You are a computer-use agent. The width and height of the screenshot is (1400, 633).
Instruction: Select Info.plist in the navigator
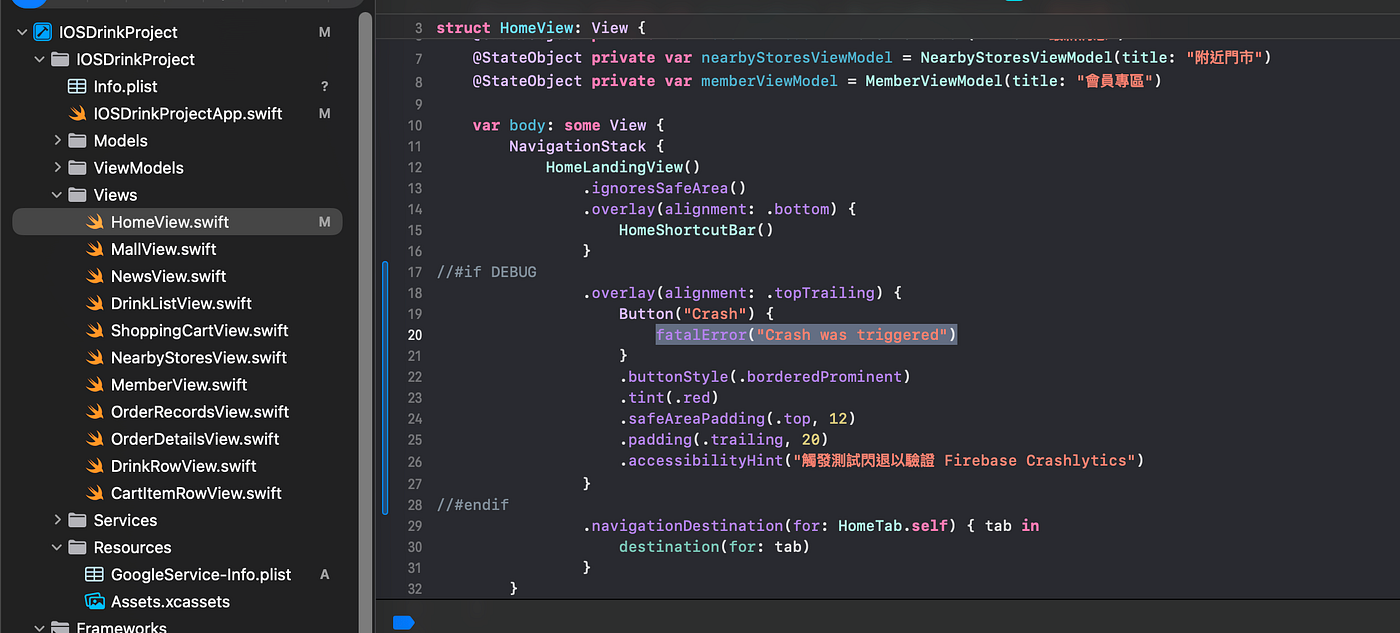[125, 87]
